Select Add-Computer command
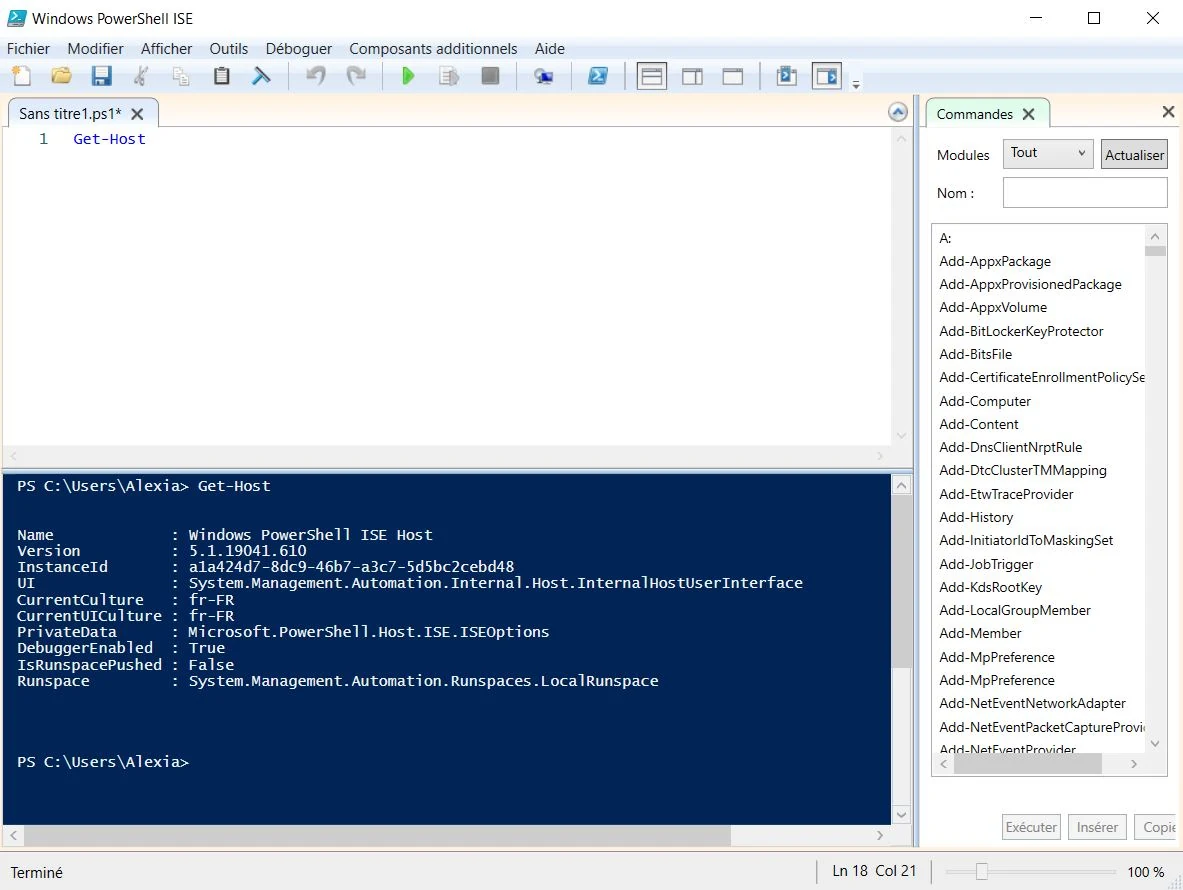The image size is (1183, 890). [x=985, y=401]
